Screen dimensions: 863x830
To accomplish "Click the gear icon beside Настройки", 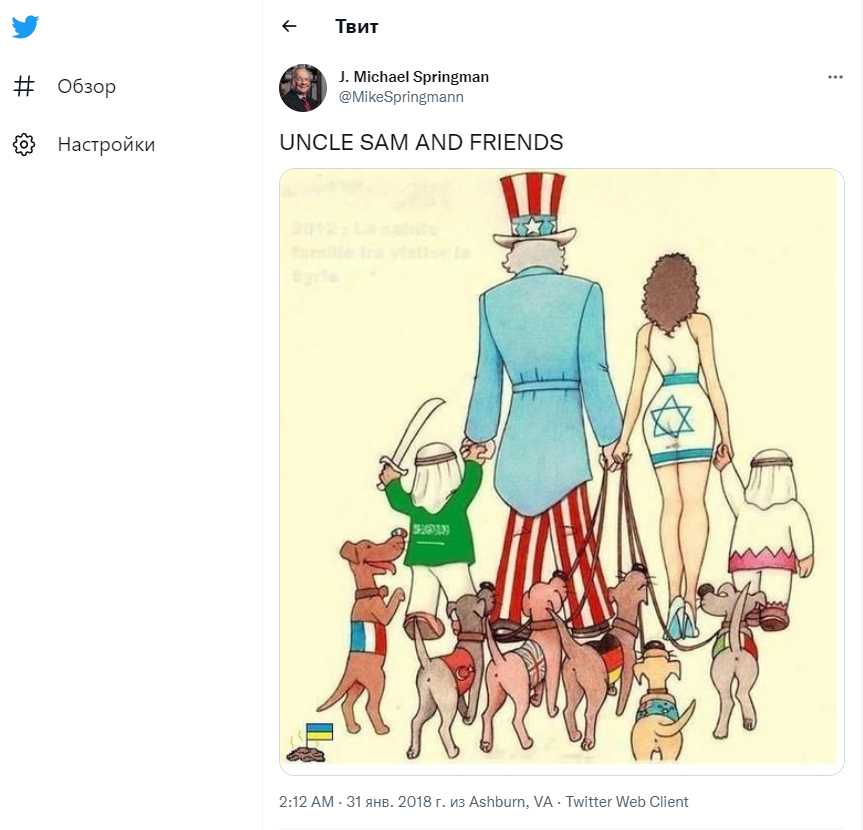I will pyautogui.click(x=25, y=144).
